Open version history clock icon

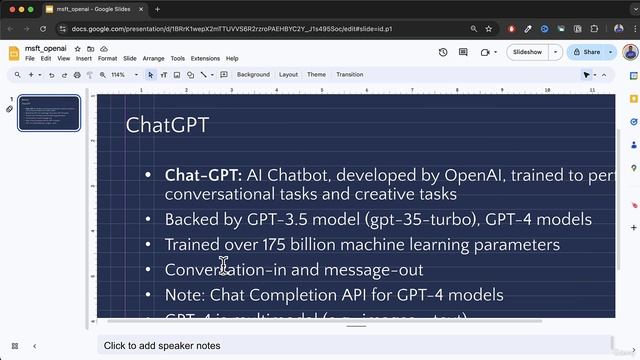pos(443,52)
